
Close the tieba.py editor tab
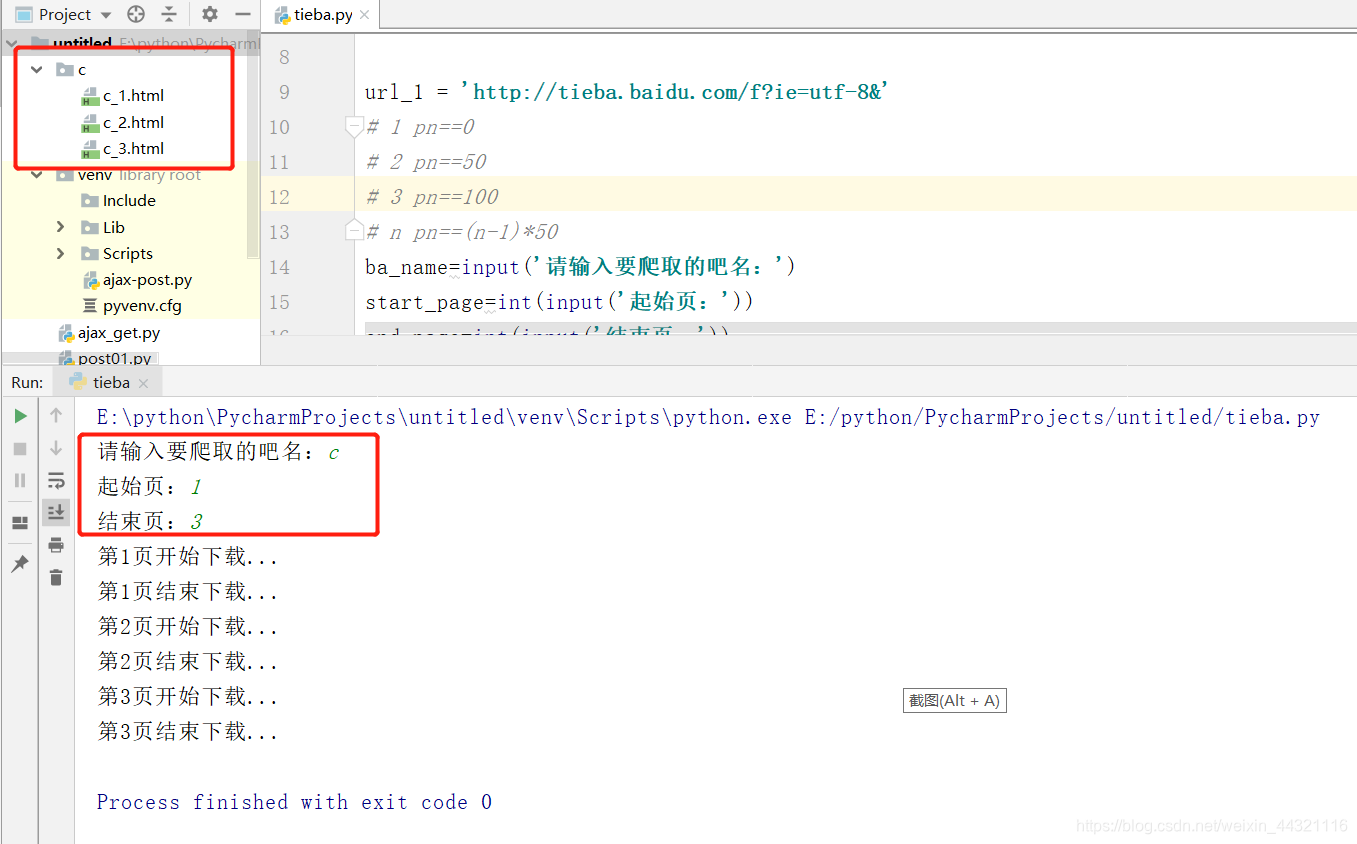(x=364, y=15)
